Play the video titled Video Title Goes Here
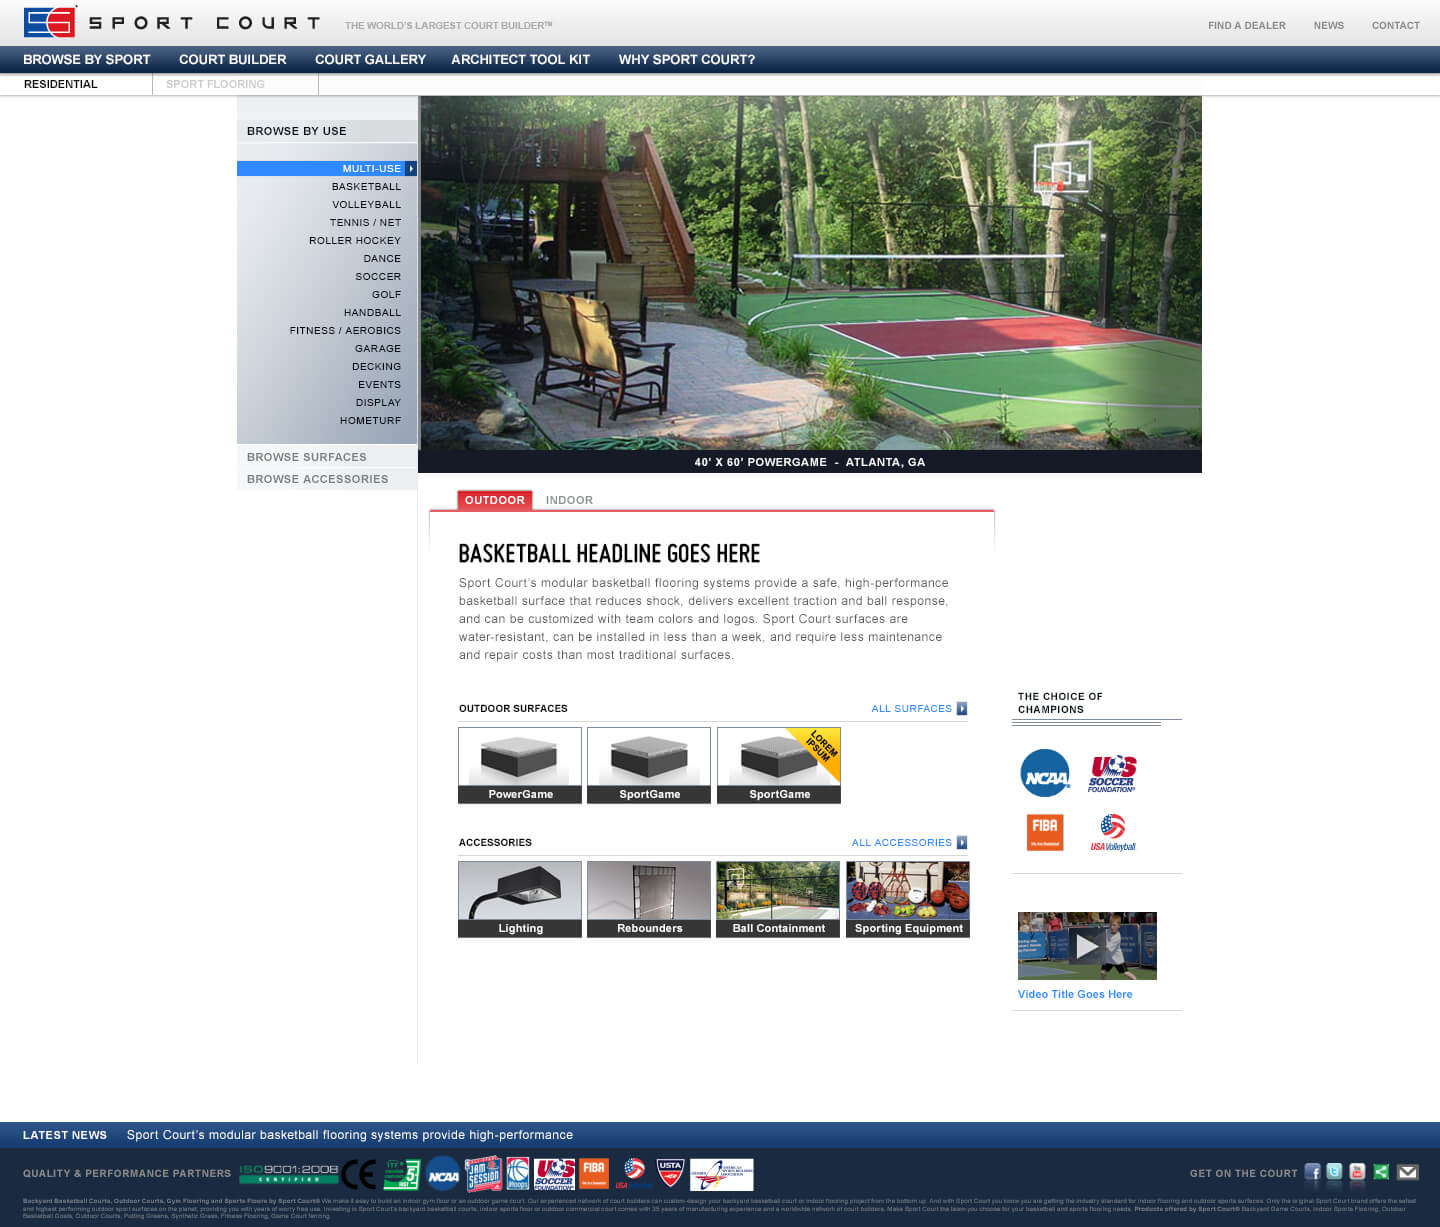The width and height of the screenshot is (1440, 1227). click(x=1087, y=945)
